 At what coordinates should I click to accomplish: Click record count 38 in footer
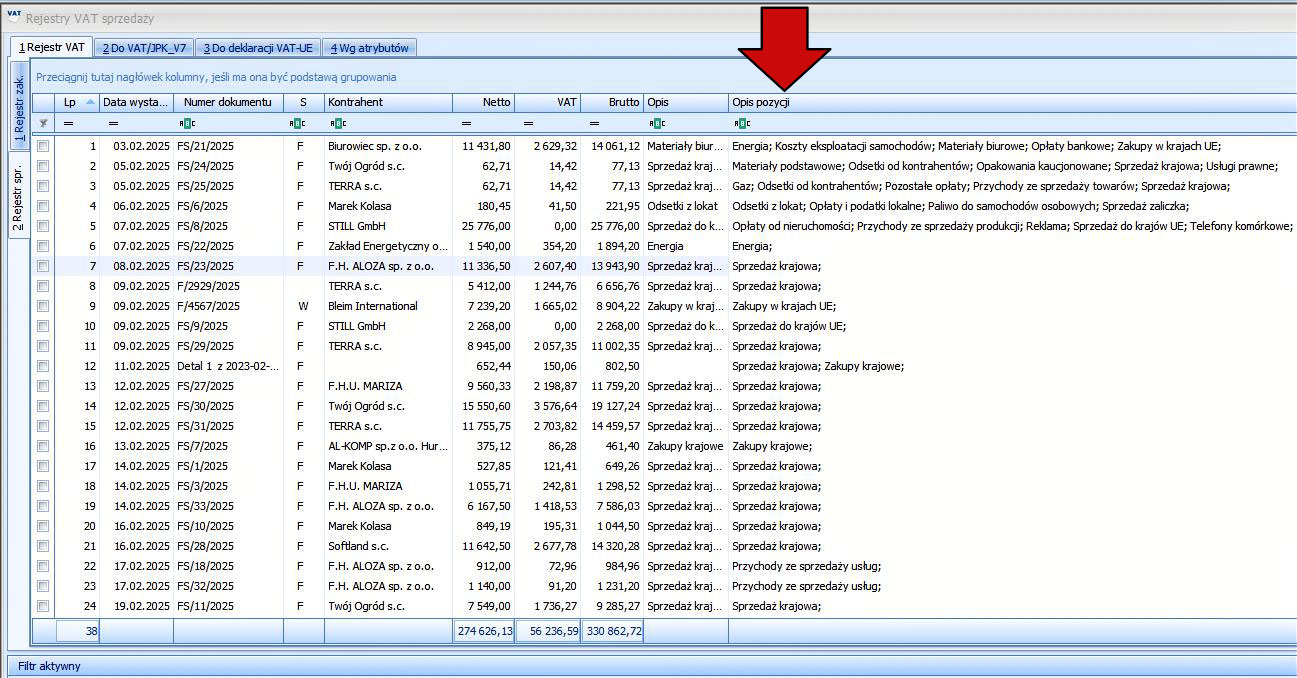tap(78, 631)
